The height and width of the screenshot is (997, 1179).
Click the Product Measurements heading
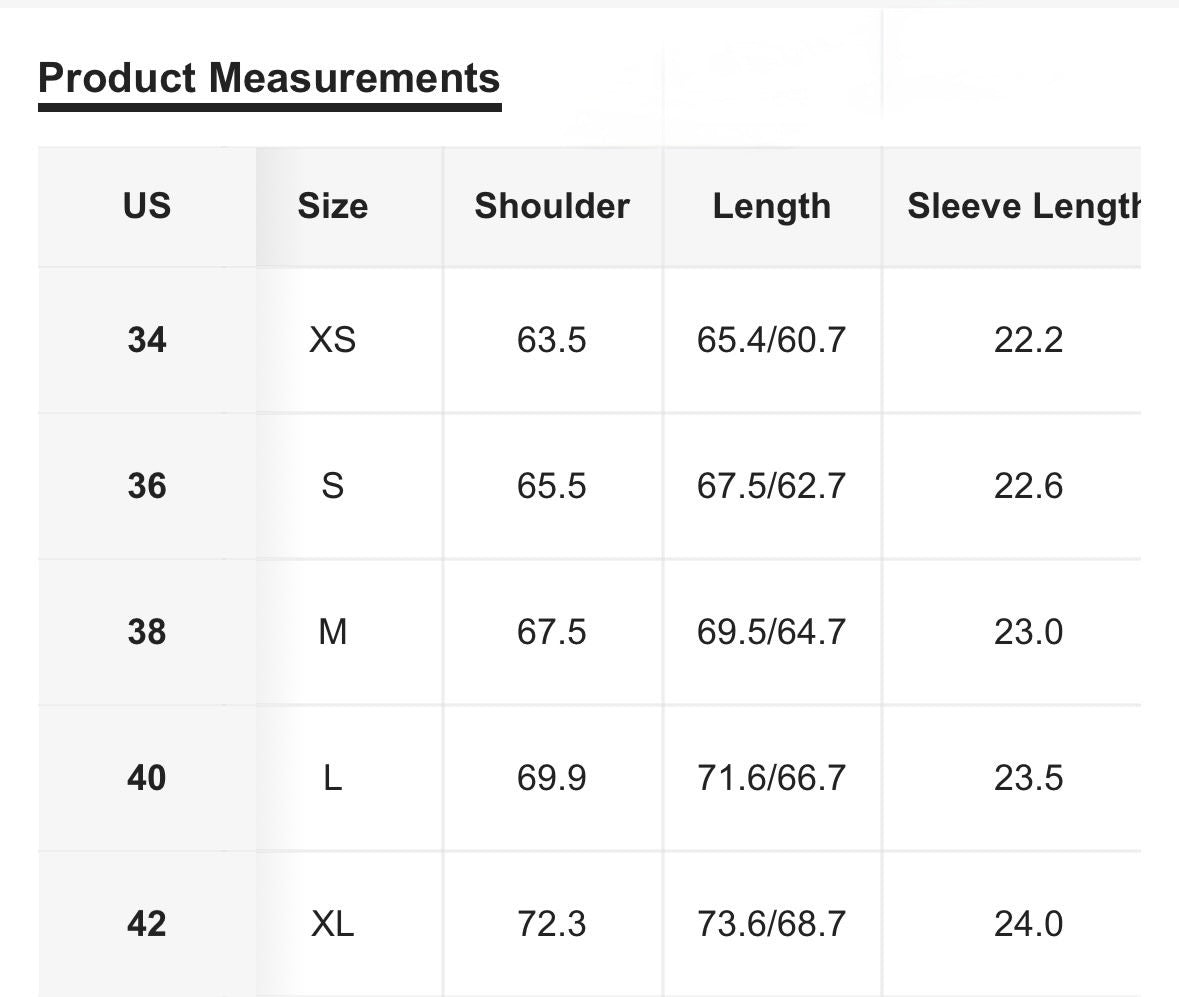[269, 78]
